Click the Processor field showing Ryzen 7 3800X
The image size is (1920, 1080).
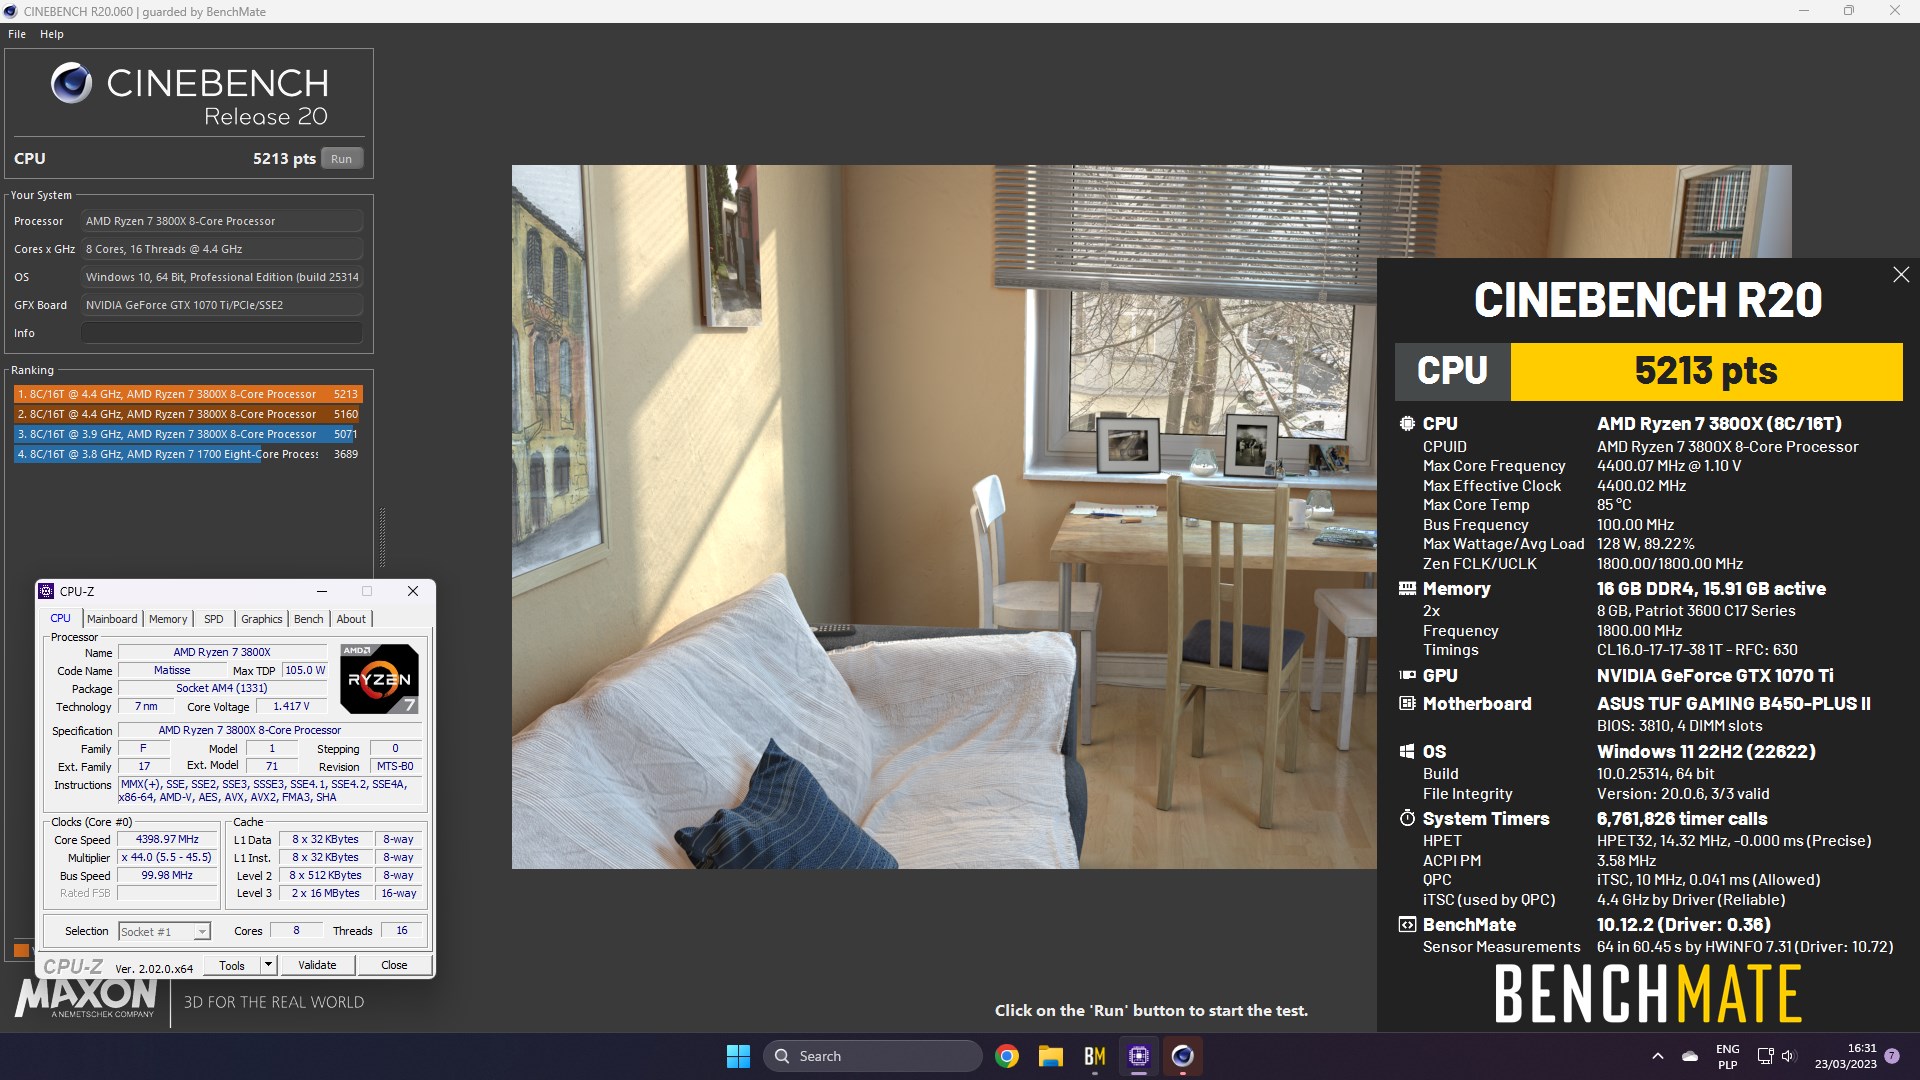click(x=221, y=221)
